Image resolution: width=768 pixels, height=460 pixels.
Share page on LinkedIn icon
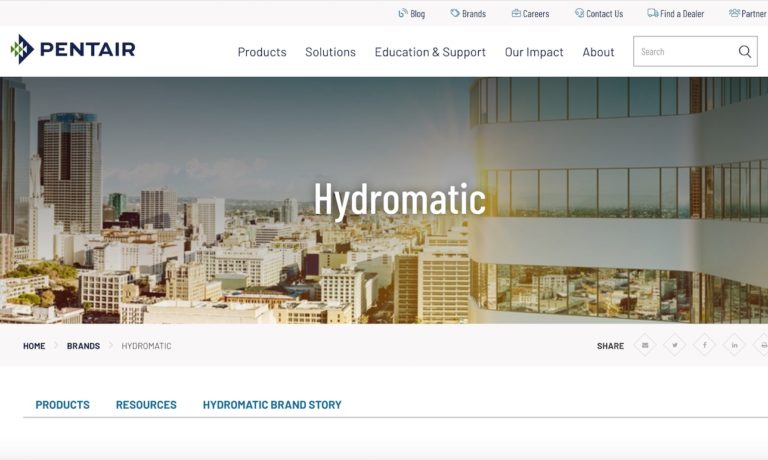coord(734,345)
